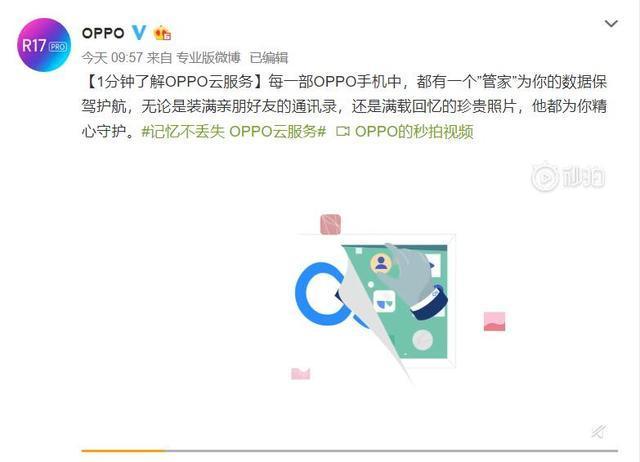Open the R17 Pro profile avatar

click(44, 45)
